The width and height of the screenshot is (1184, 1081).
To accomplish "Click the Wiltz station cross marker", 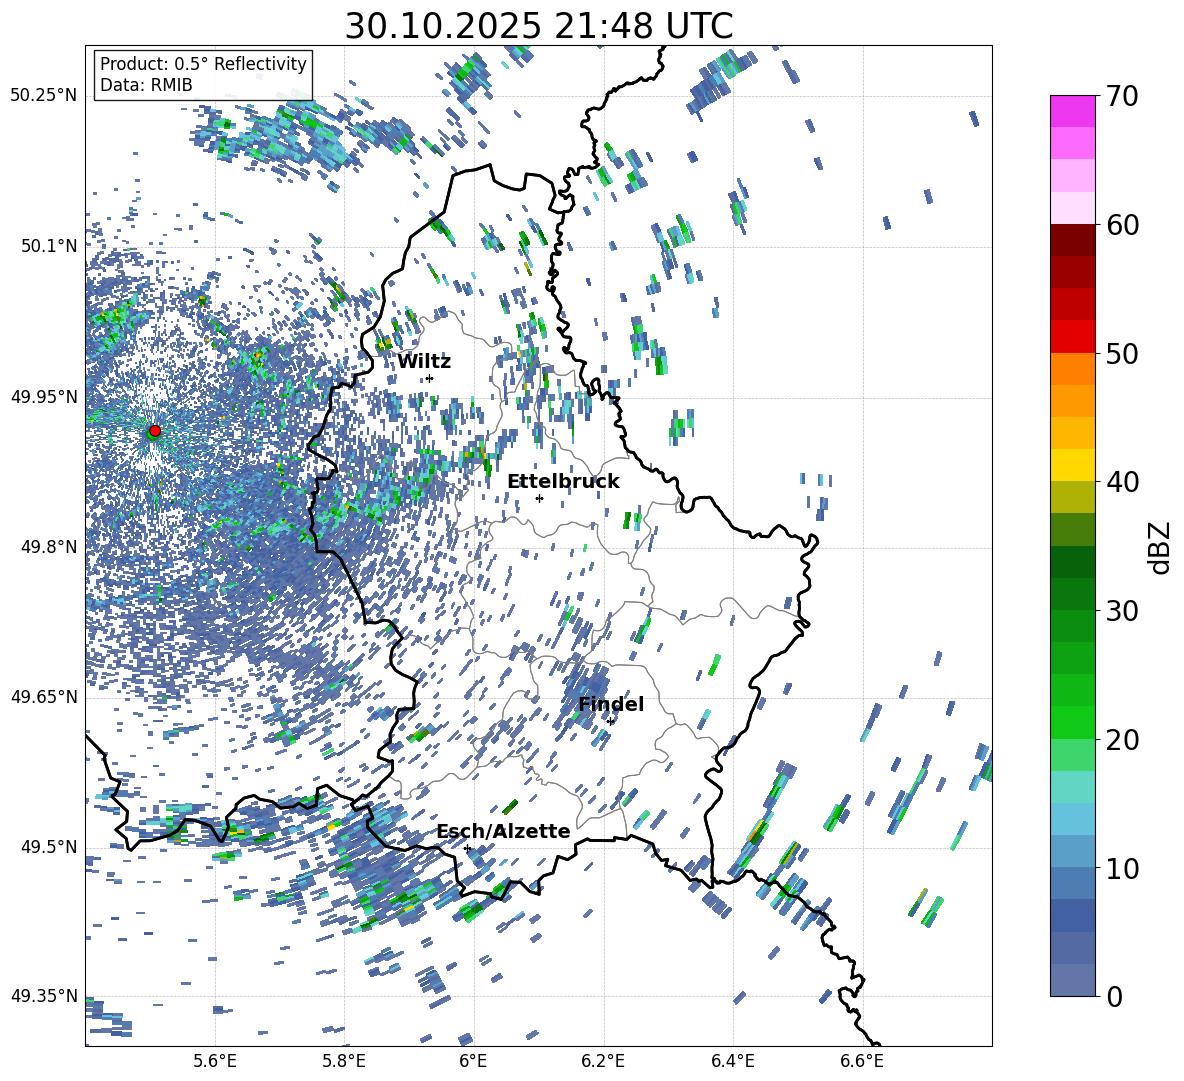I will click(x=430, y=378).
